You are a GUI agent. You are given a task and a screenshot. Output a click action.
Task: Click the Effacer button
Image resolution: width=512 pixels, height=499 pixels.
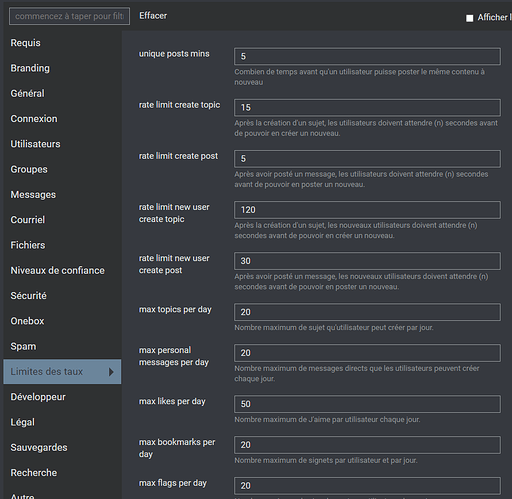153,16
